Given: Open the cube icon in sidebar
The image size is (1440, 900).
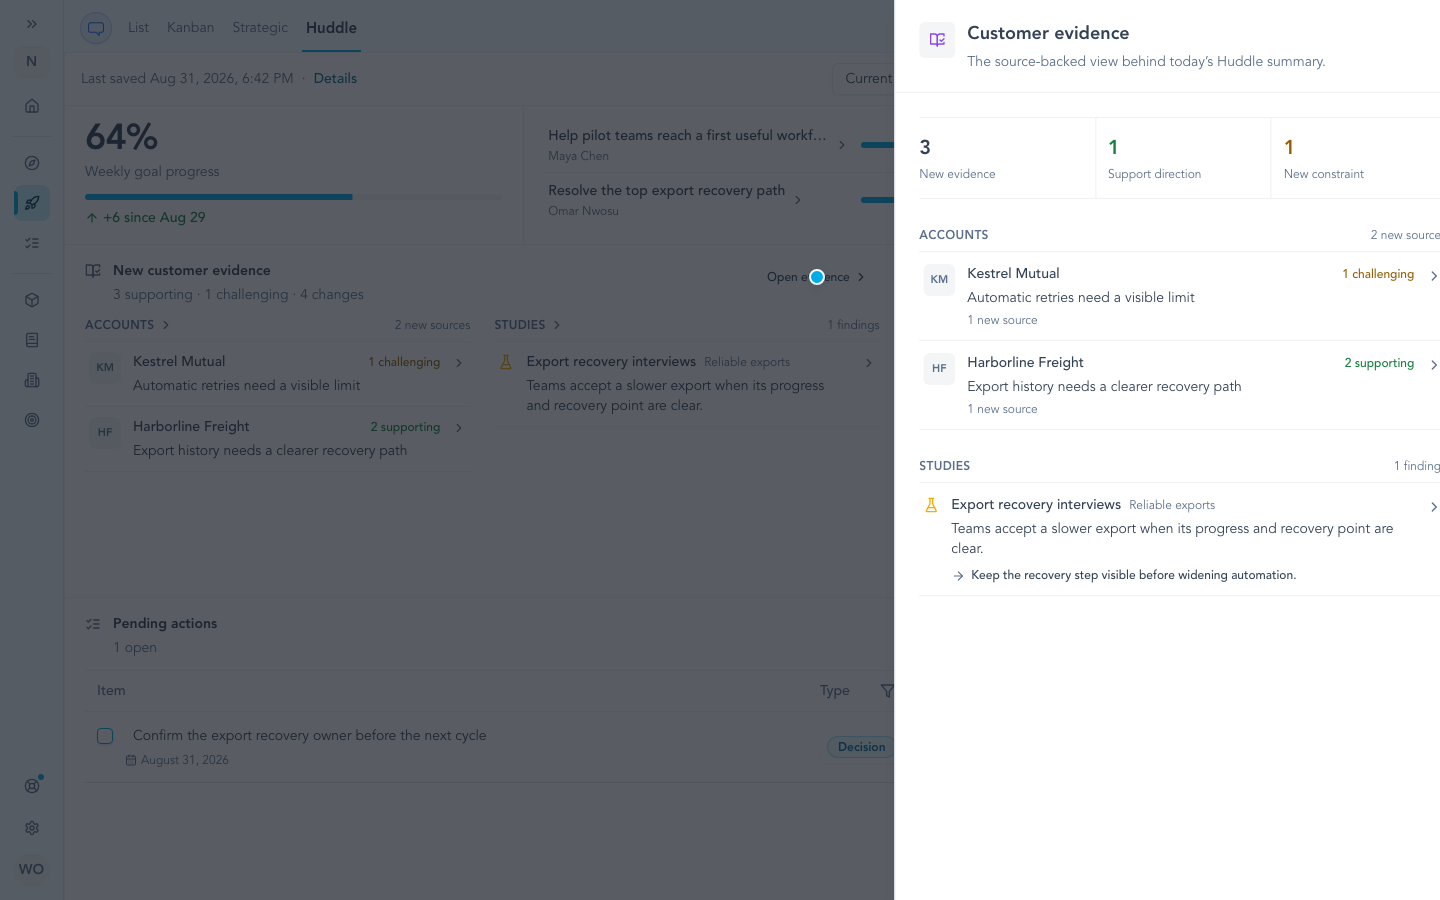Looking at the screenshot, I should pyautogui.click(x=32, y=300).
